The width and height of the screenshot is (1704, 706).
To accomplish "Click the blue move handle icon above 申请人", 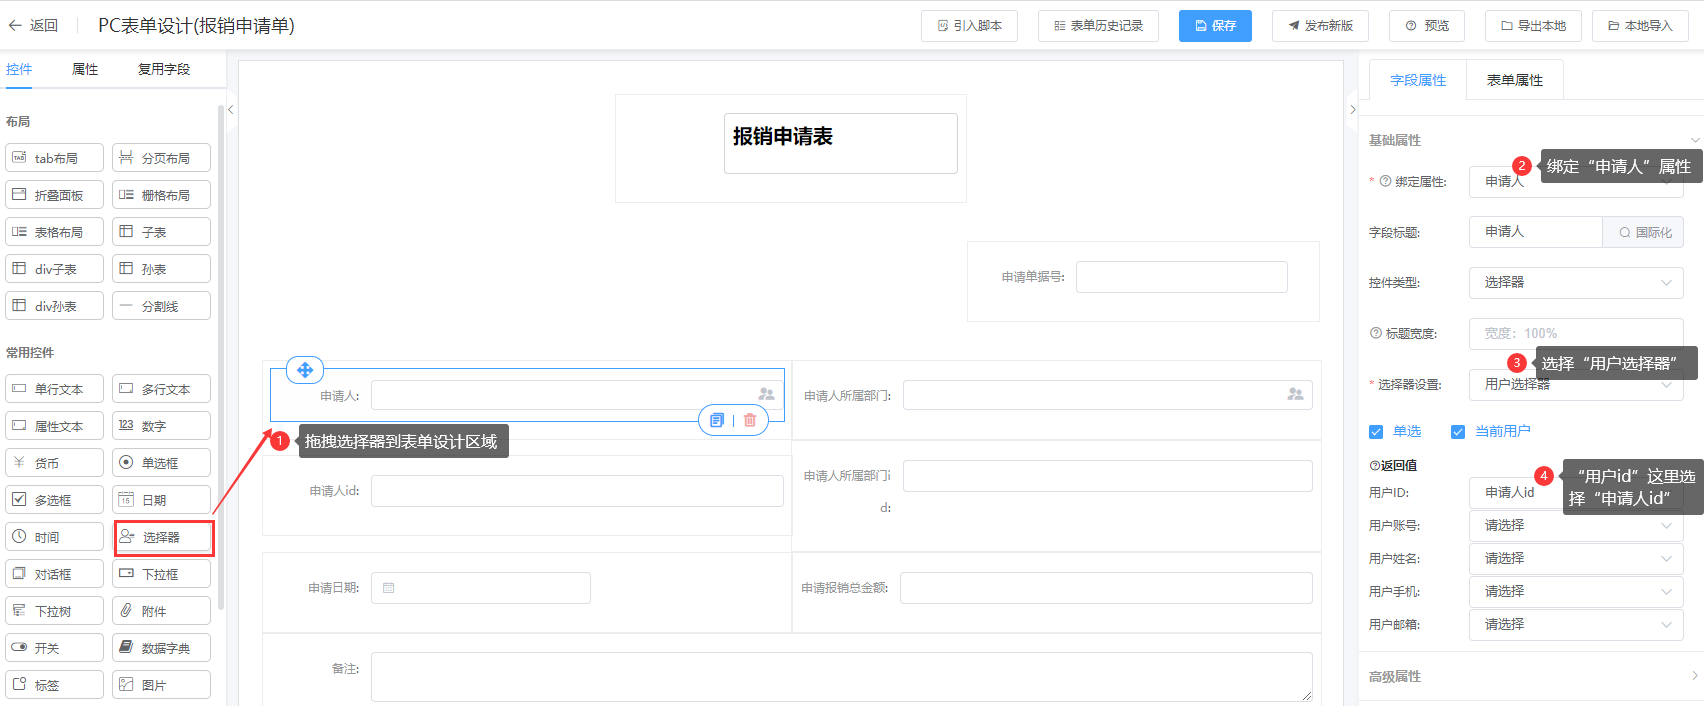I will click(305, 370).
